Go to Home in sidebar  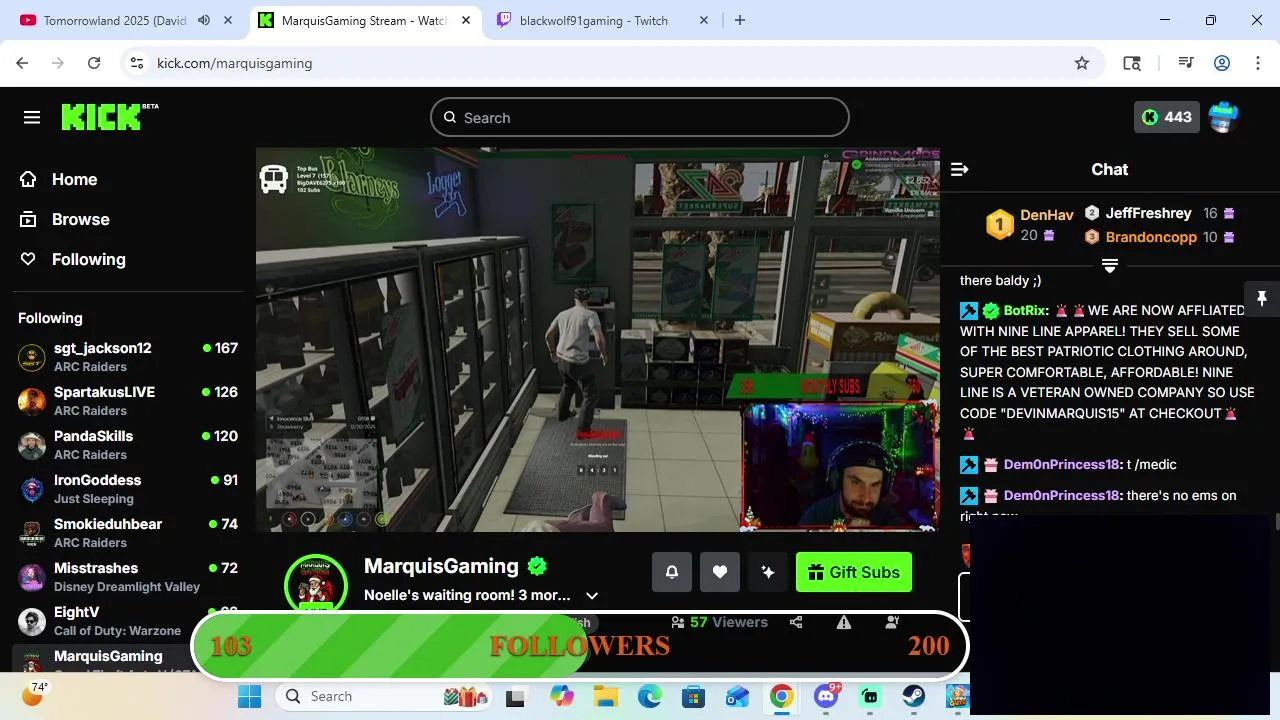click(x=60, y=179)
